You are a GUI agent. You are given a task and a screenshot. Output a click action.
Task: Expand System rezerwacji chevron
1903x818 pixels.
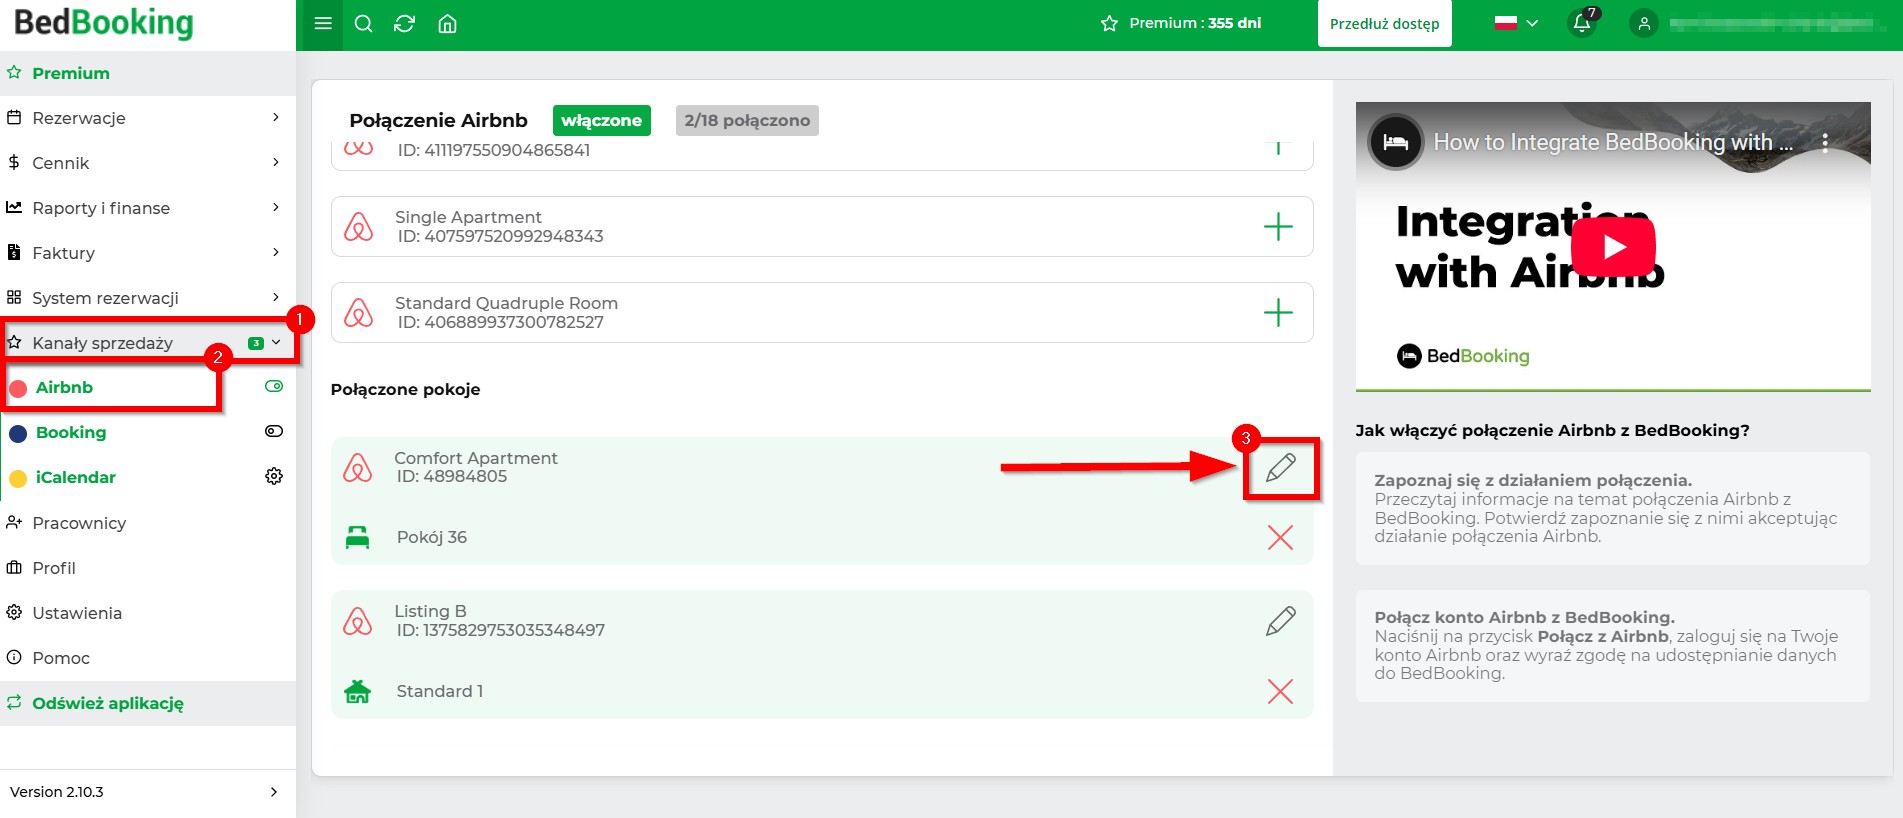coord(276,297)
